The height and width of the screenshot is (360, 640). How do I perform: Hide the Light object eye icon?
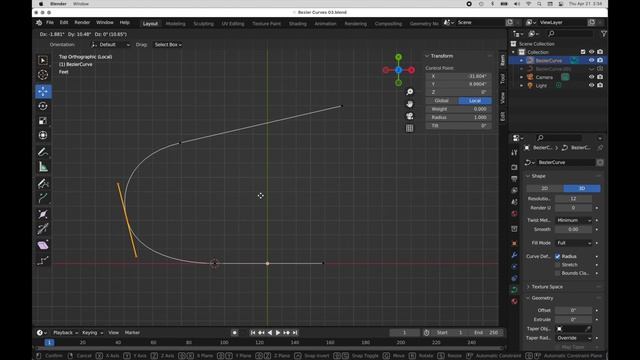pos(591,85)
